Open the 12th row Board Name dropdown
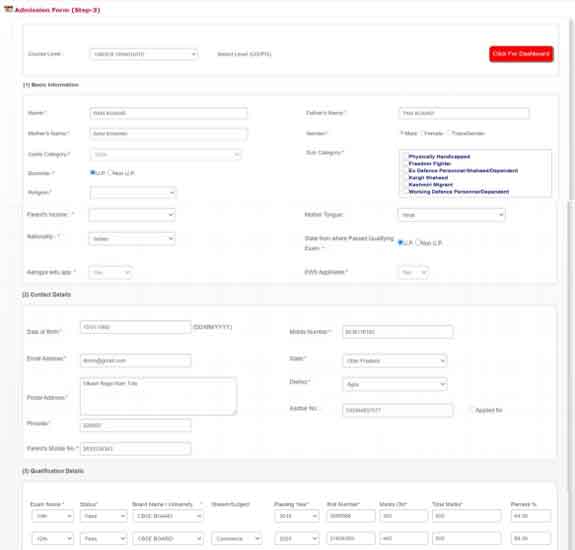The width and height of the screenshot is (575, 550). (168, 539)
